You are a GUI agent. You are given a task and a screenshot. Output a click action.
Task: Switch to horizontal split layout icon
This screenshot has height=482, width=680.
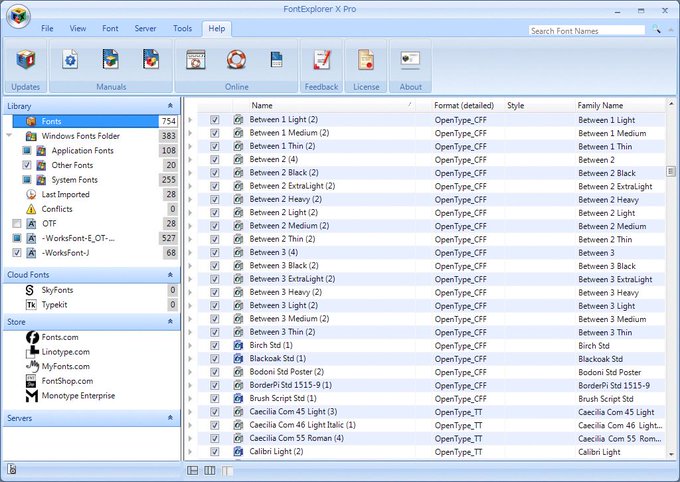[x=193, y=470]
